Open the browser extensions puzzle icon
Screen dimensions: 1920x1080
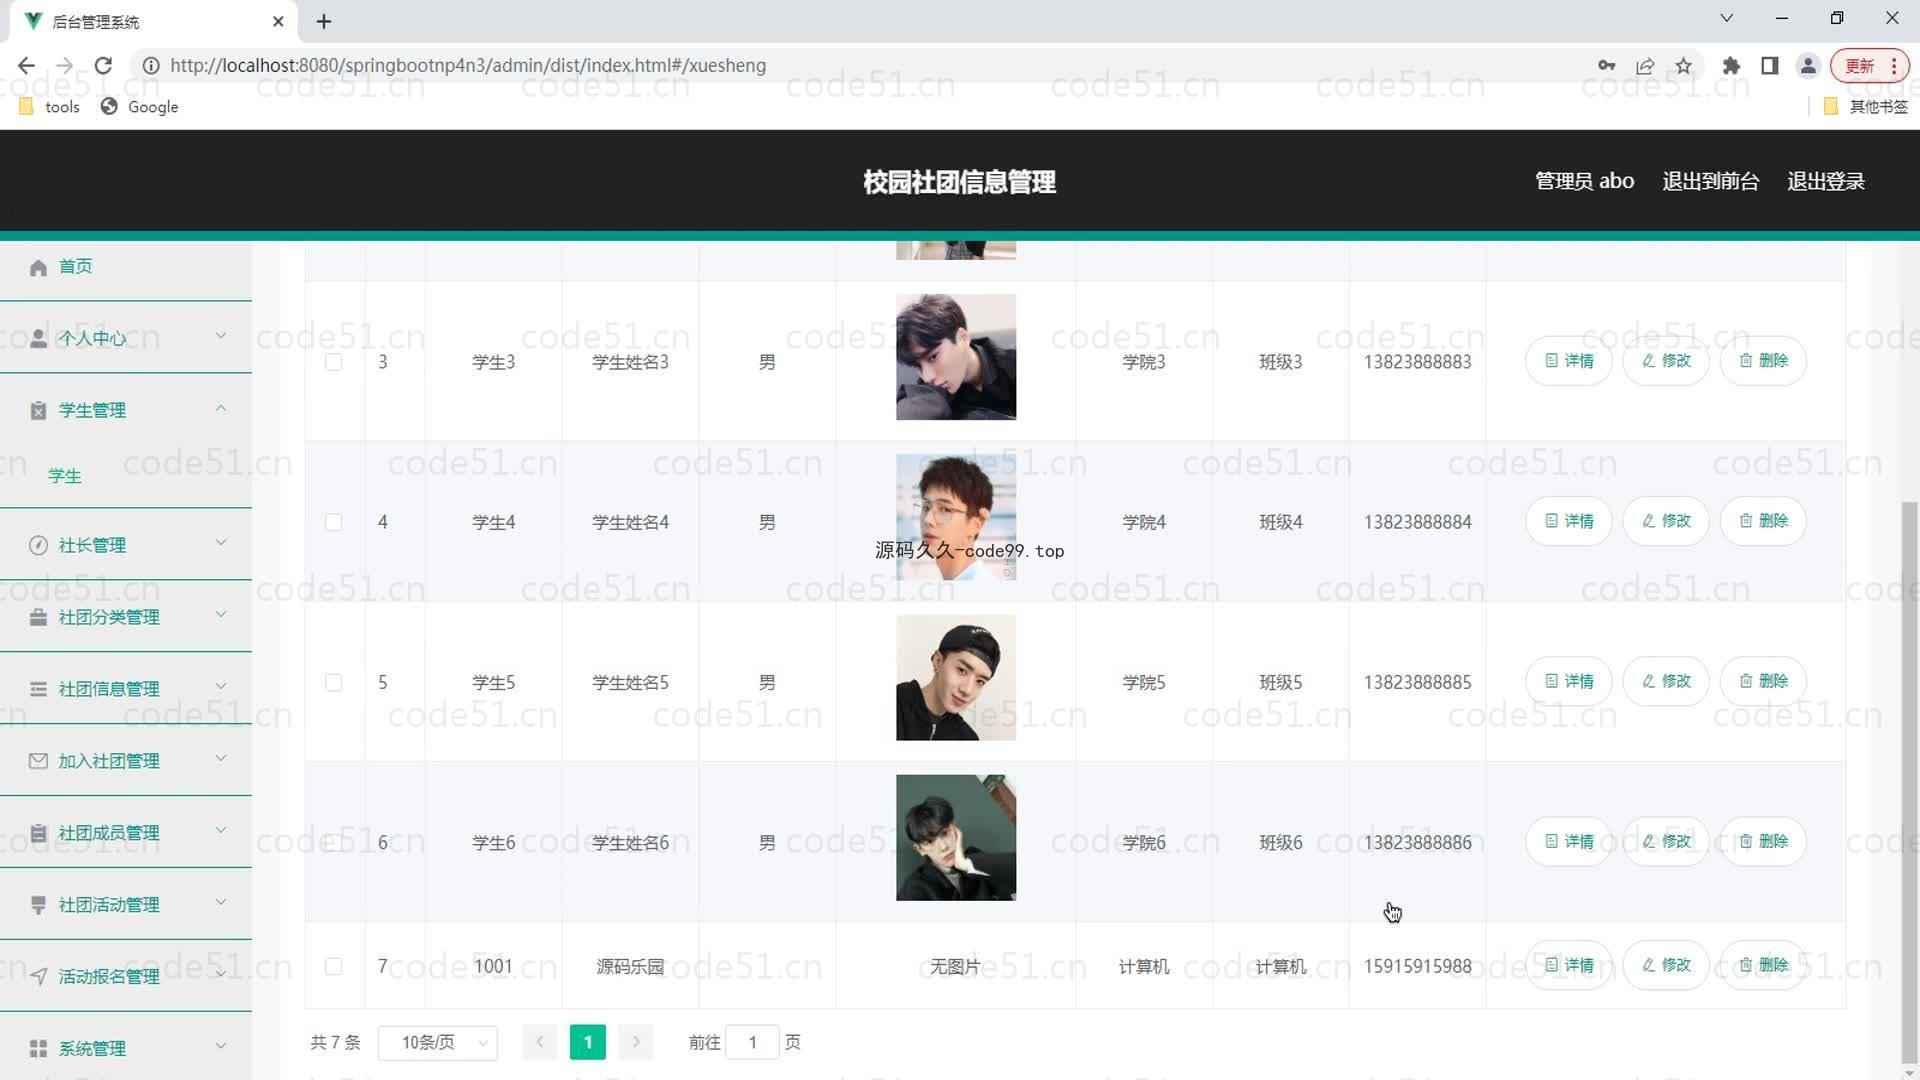[x=1731, y=66]
